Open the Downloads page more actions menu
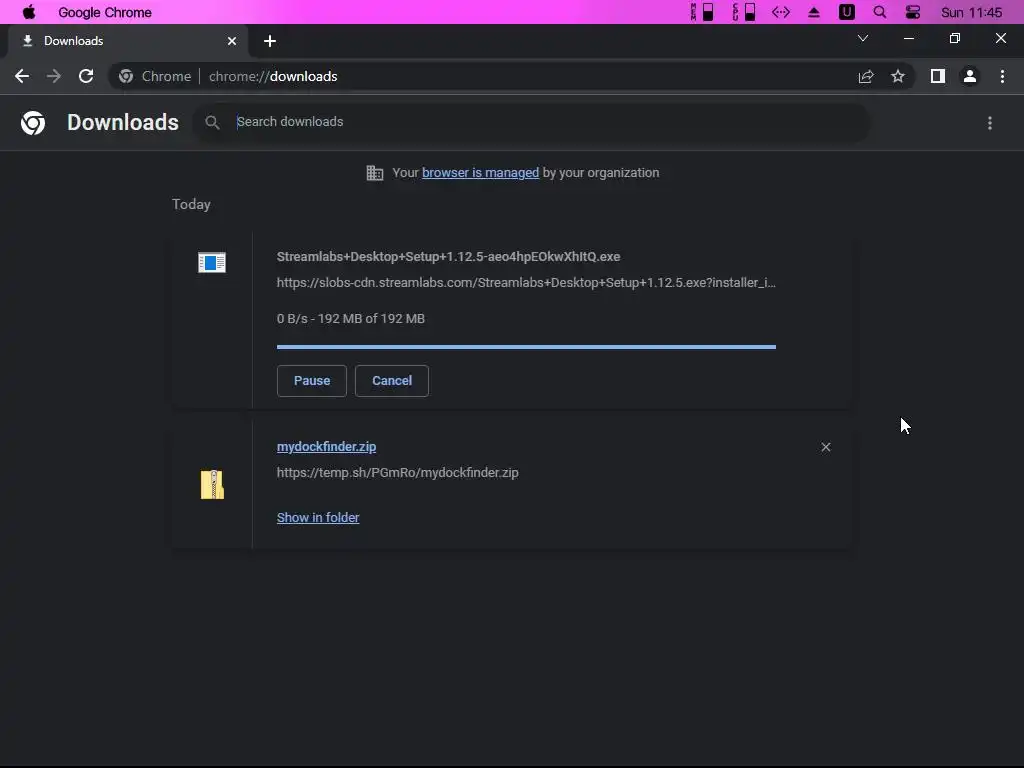Viewport: 1024px width, 768px height. [x=990, y=123]
